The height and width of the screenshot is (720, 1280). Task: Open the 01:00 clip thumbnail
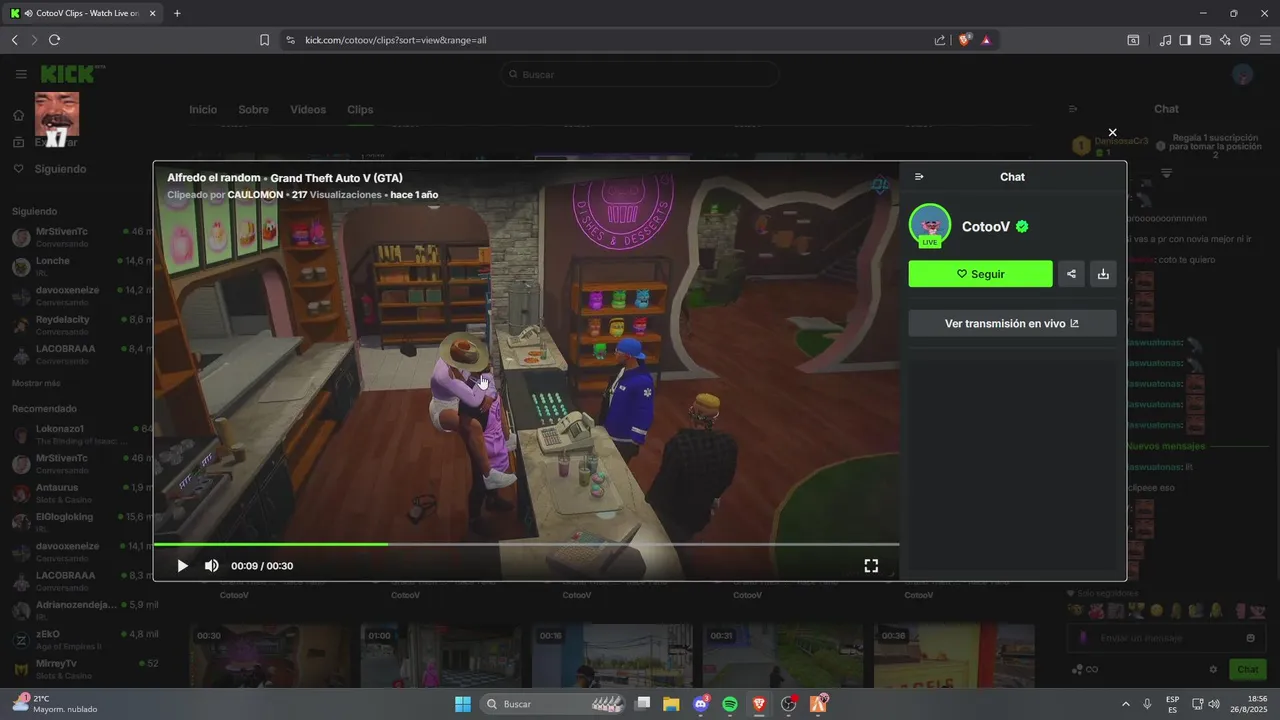coord(441,656)
